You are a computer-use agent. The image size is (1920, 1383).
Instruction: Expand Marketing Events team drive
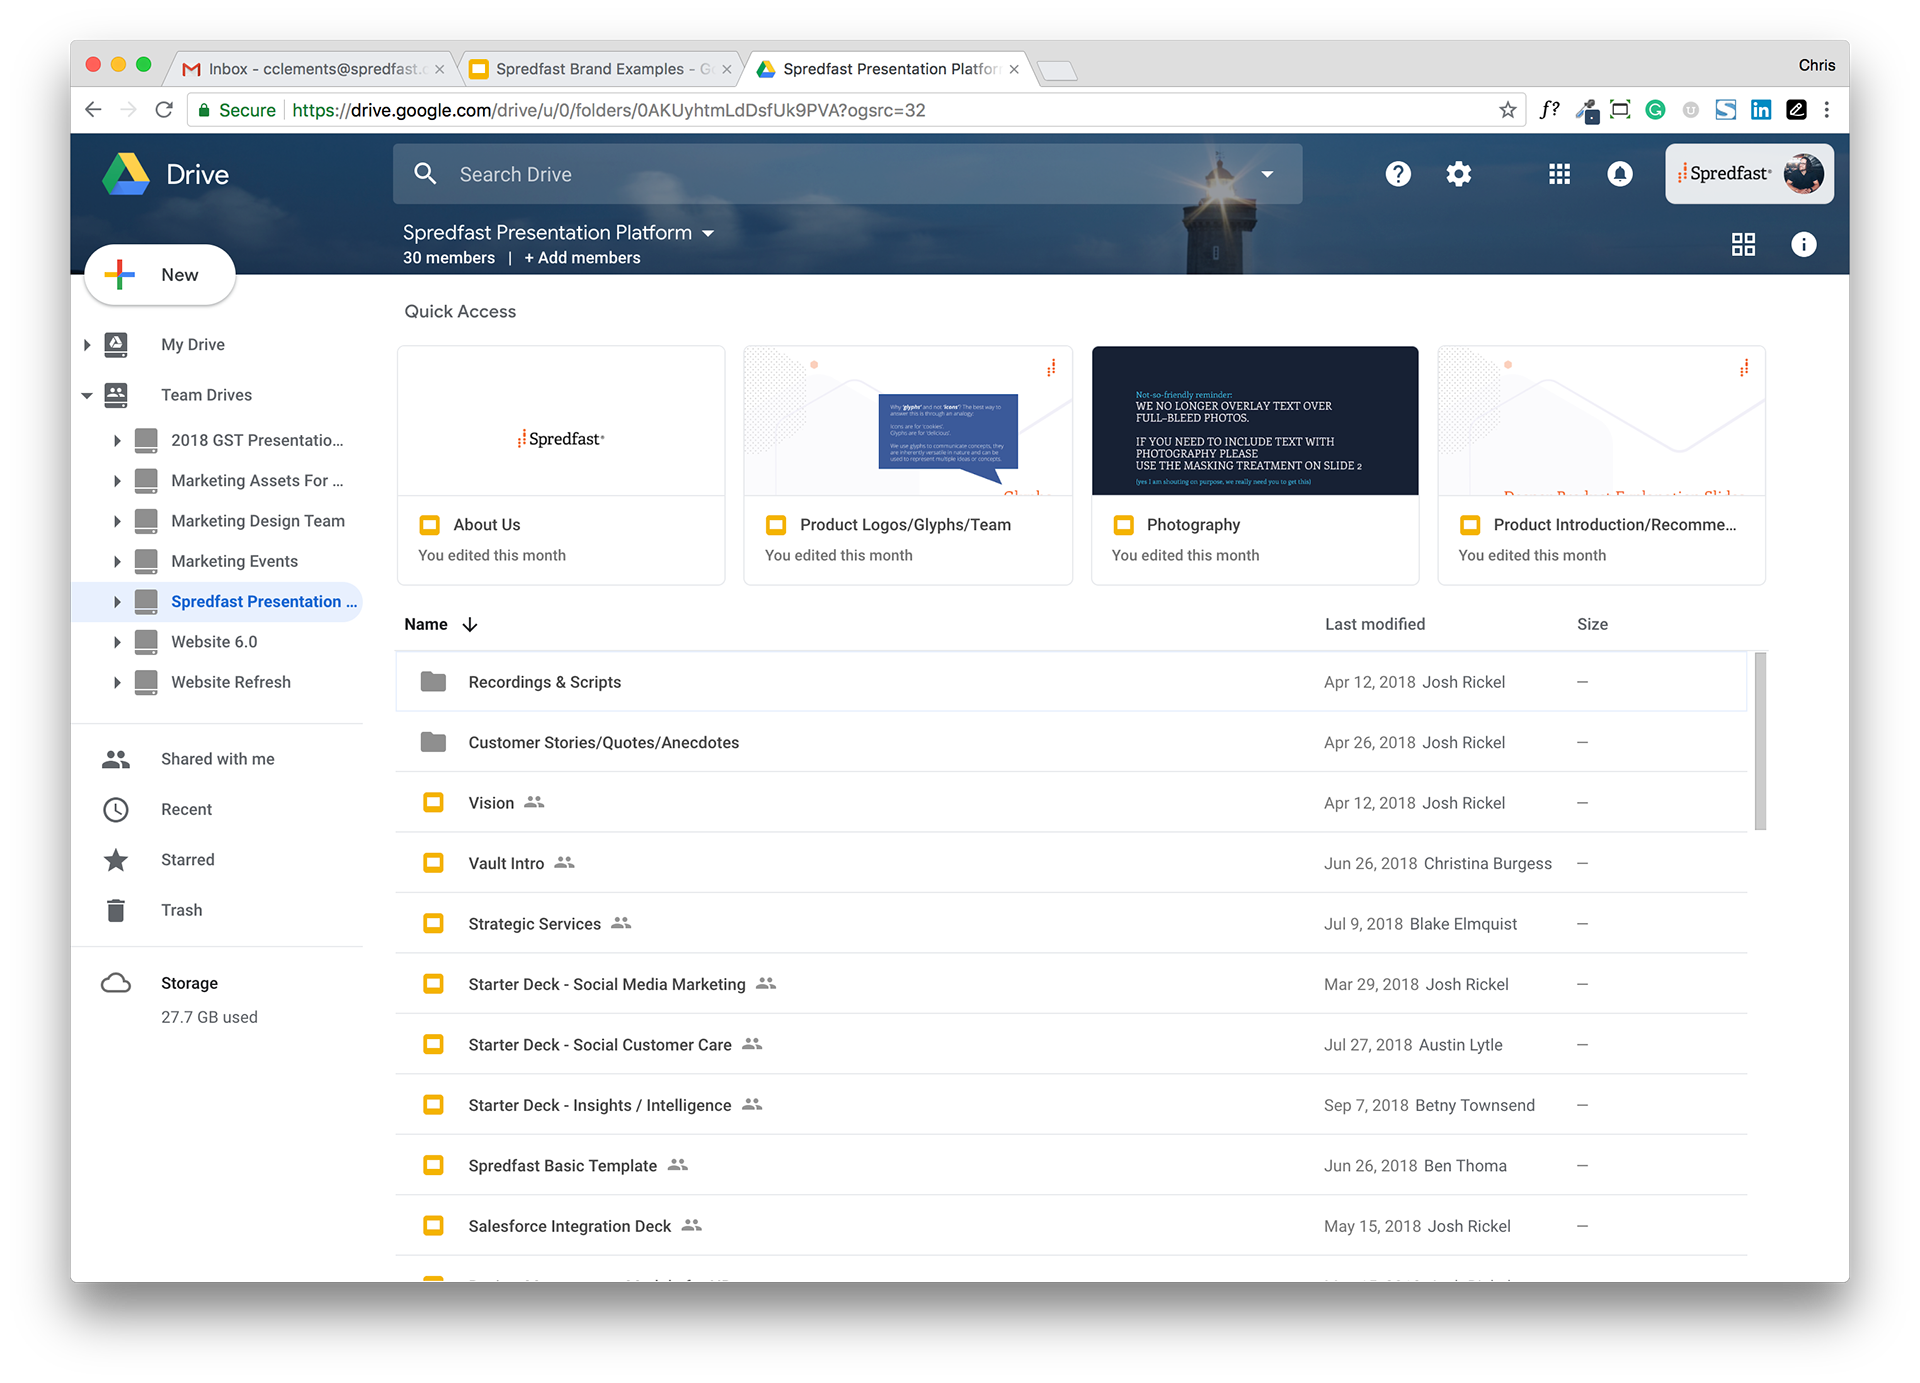(x=117, y=562)
